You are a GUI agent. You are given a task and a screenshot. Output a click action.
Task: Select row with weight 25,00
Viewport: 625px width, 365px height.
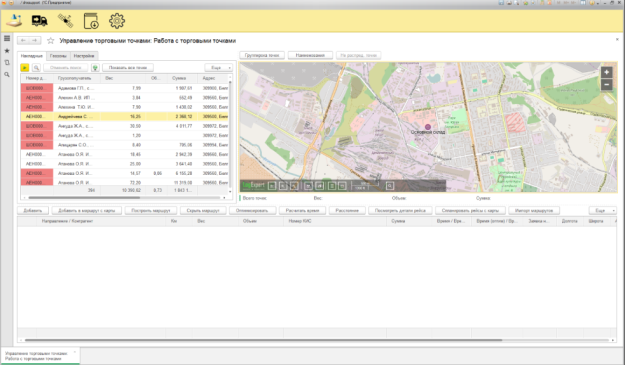point(124,164)
